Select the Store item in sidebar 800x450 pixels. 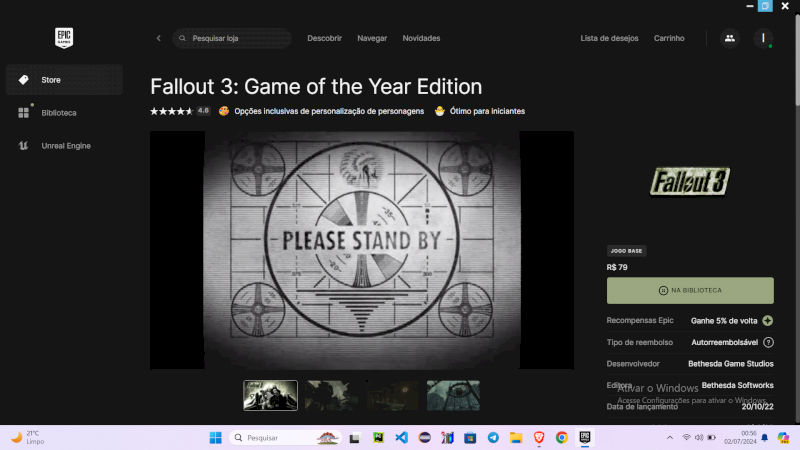coord(64,80)
